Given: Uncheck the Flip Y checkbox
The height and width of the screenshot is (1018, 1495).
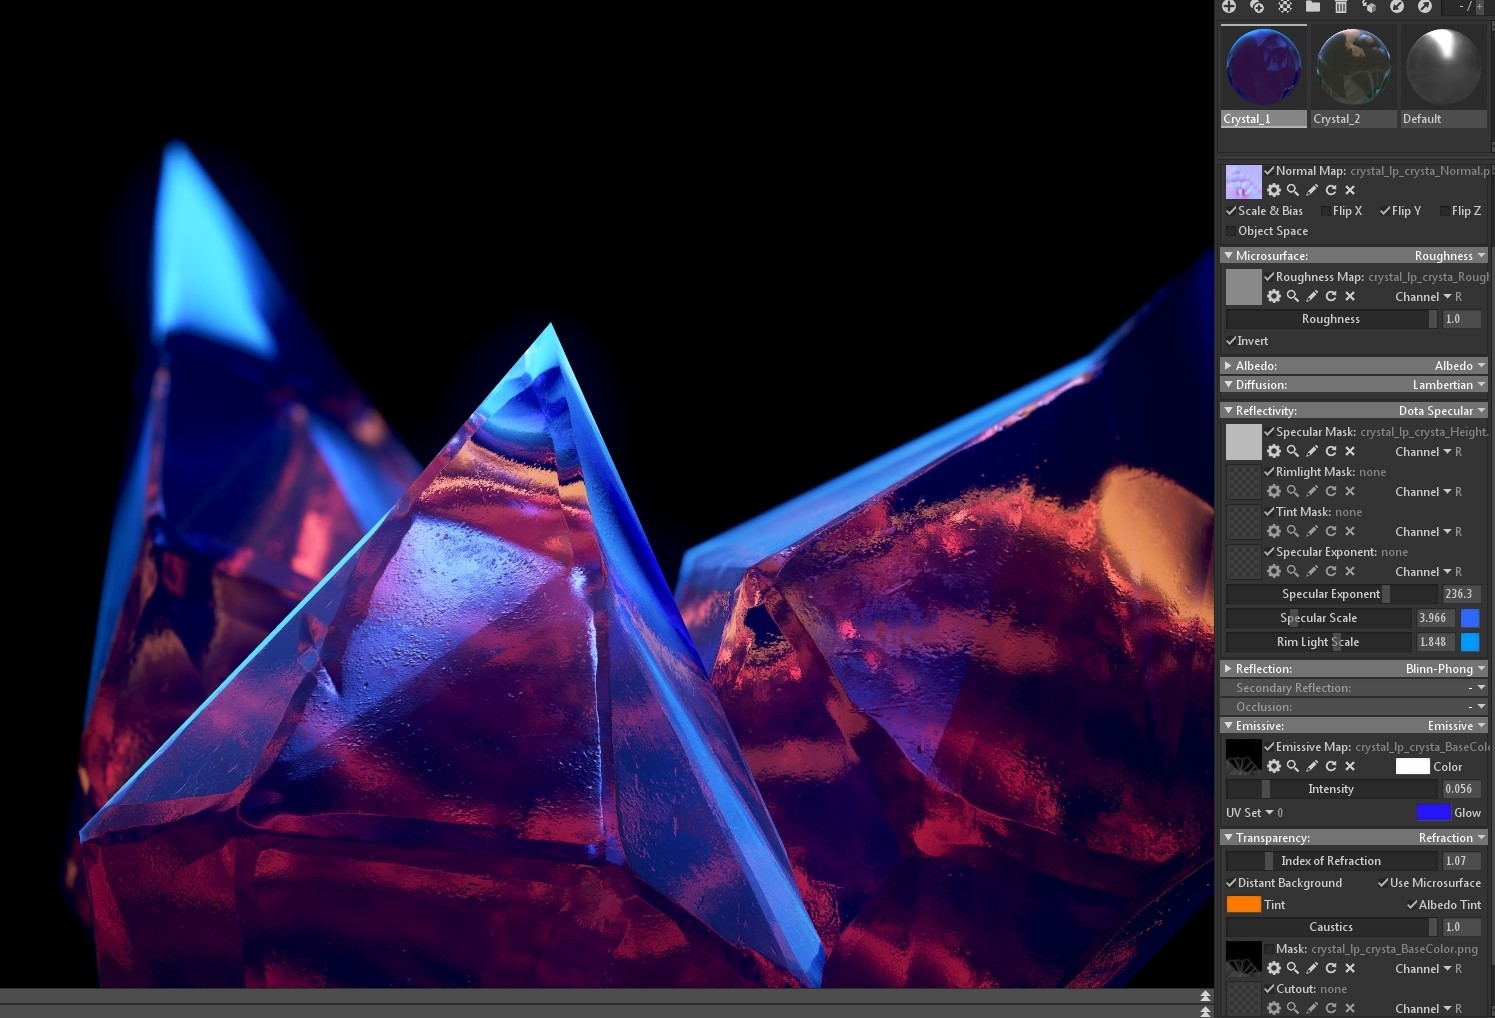Looking at the screenshot, I should tap(1383, 211).
